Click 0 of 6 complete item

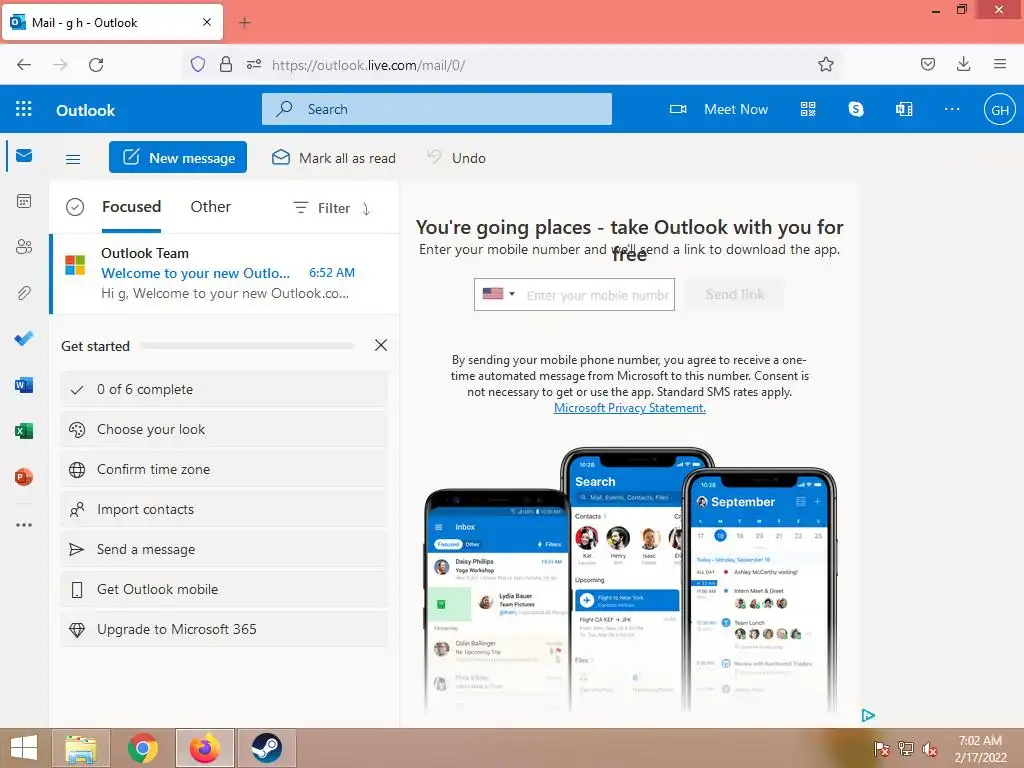(x=224, y=389)
